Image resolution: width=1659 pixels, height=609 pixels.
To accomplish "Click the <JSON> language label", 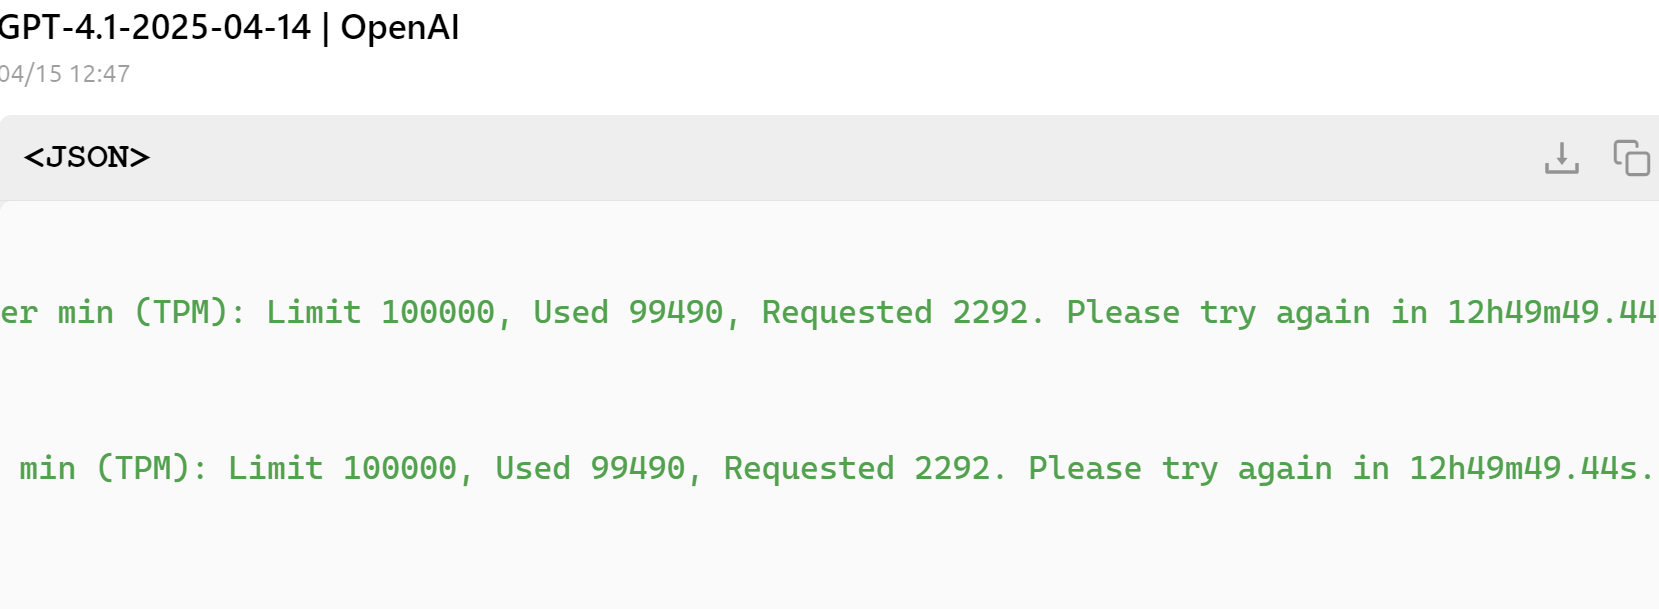I will (87, 157).
